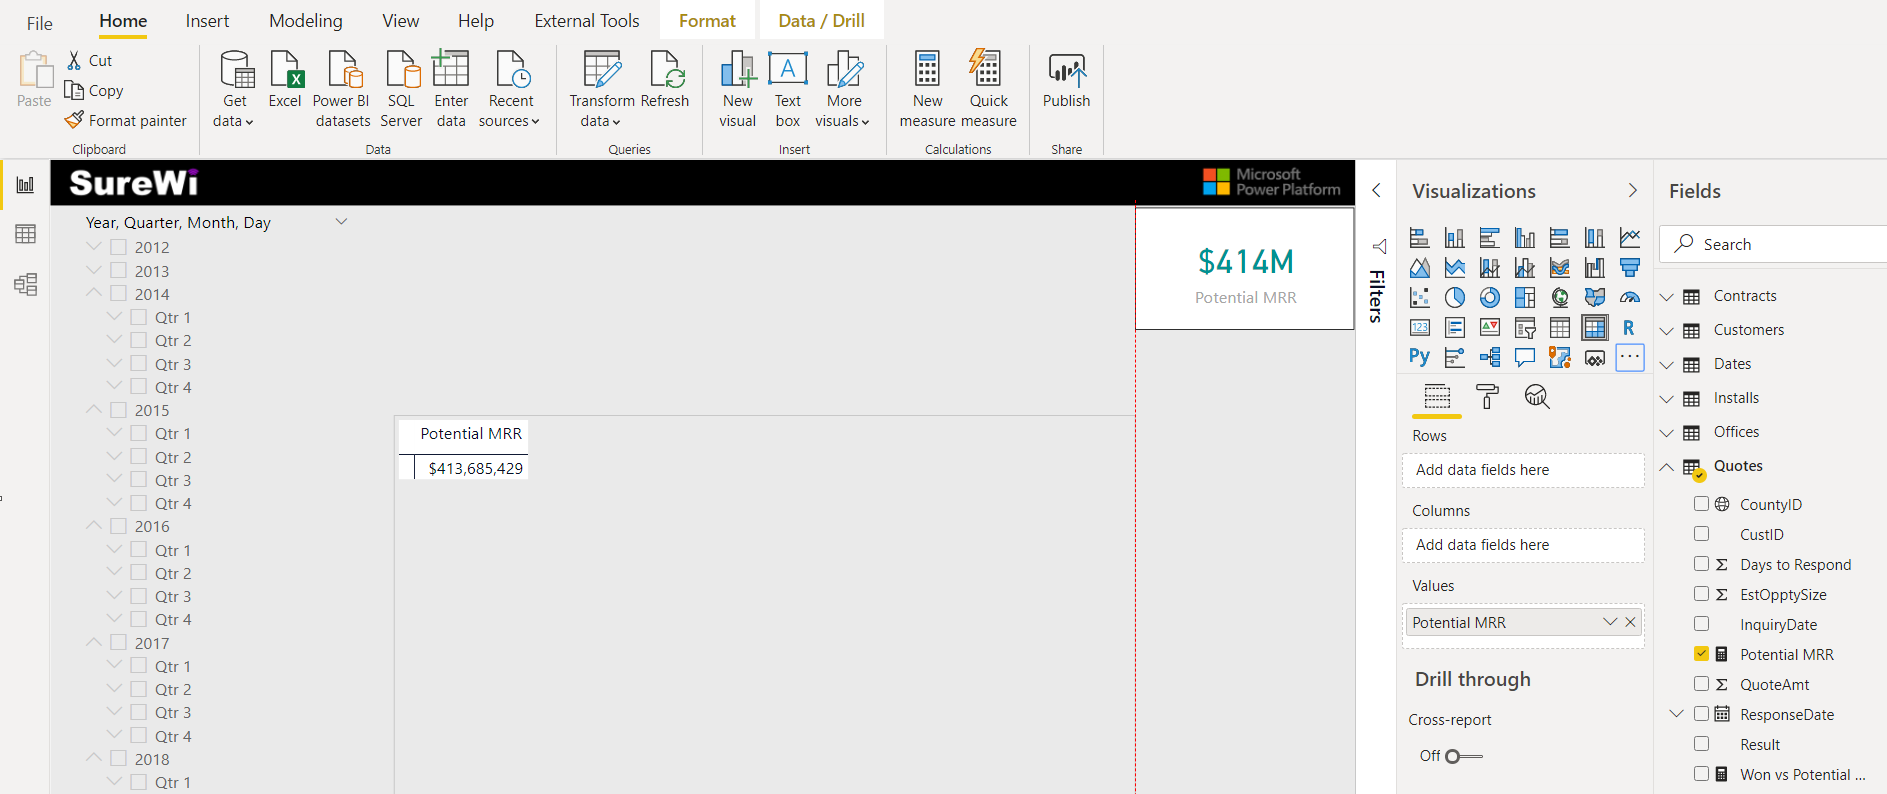
Task: Expand the Contracts table
Action: pos(1667,297)
